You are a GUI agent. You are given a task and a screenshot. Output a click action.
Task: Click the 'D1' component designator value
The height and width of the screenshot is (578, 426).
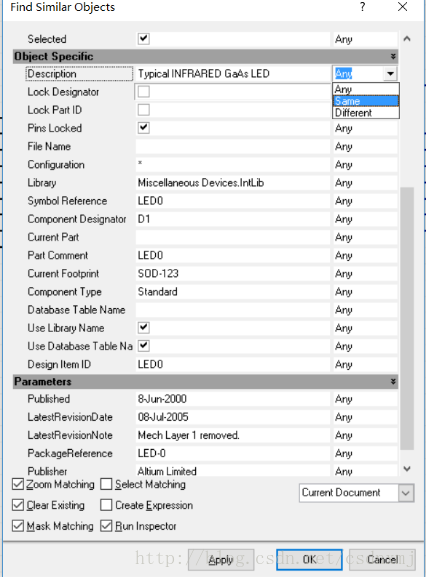tap(144, 219)
